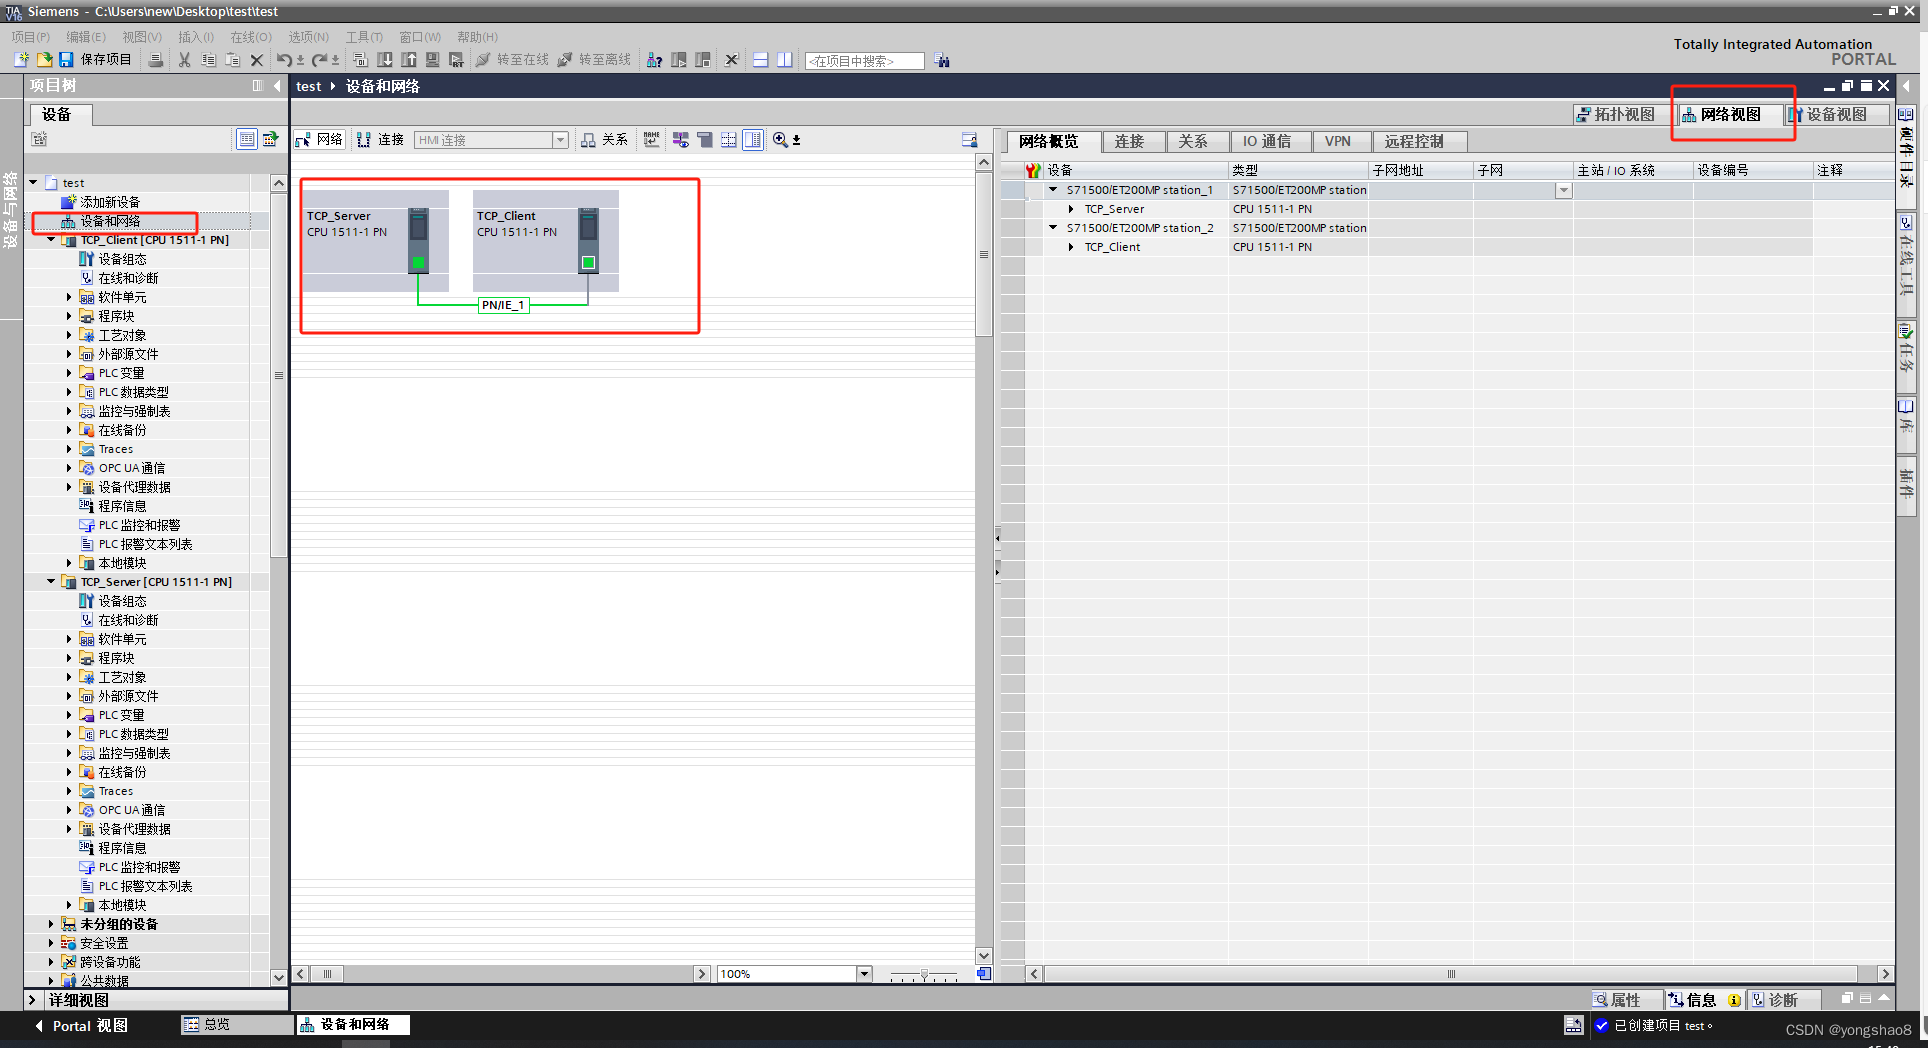Click the download to device icon
Screen dimensions: 1928x1048
click(385, 60)
